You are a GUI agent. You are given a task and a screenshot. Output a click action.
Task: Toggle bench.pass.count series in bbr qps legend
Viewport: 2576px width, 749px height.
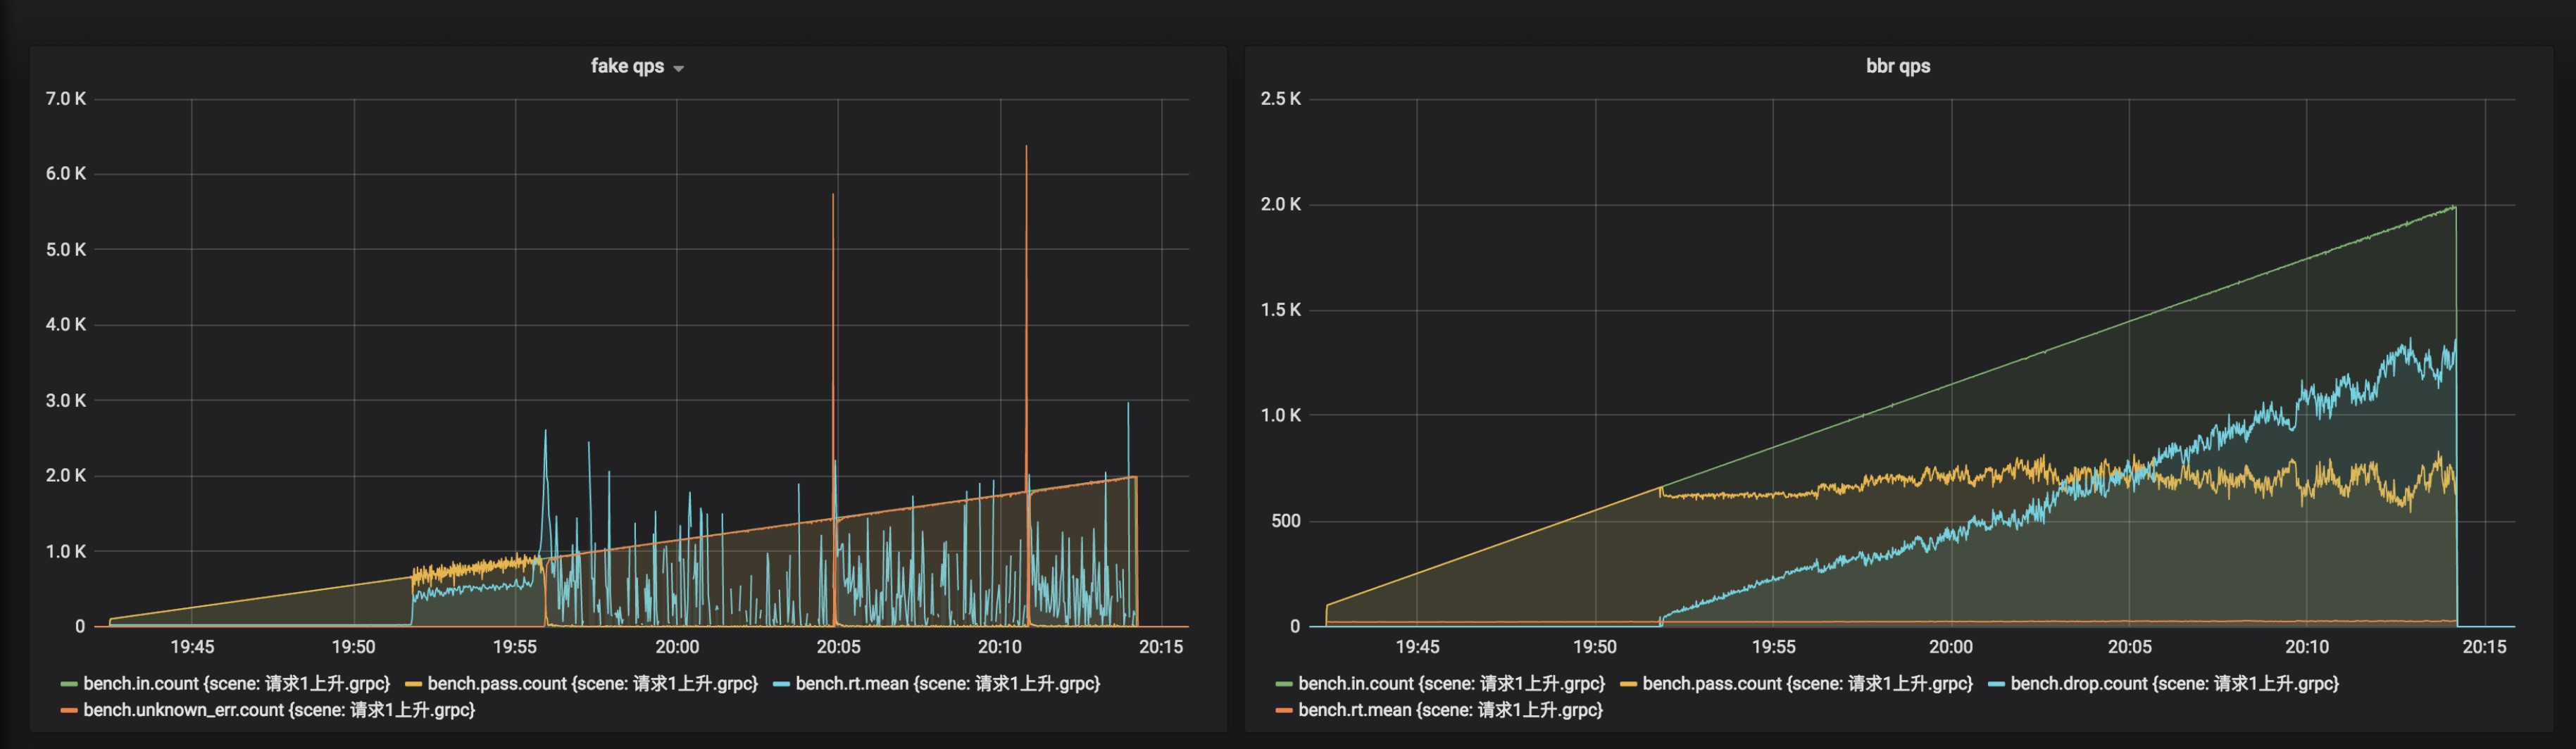point(1807,684)
